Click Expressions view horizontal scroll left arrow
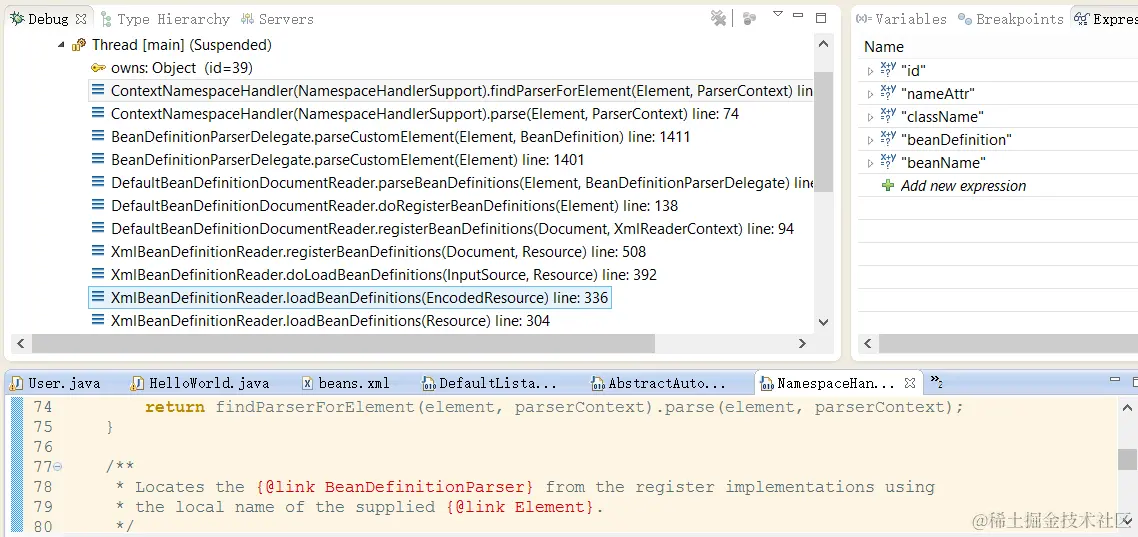Image resolution: width=1138 pixels, height=537 pixels. tap(868, 343)
